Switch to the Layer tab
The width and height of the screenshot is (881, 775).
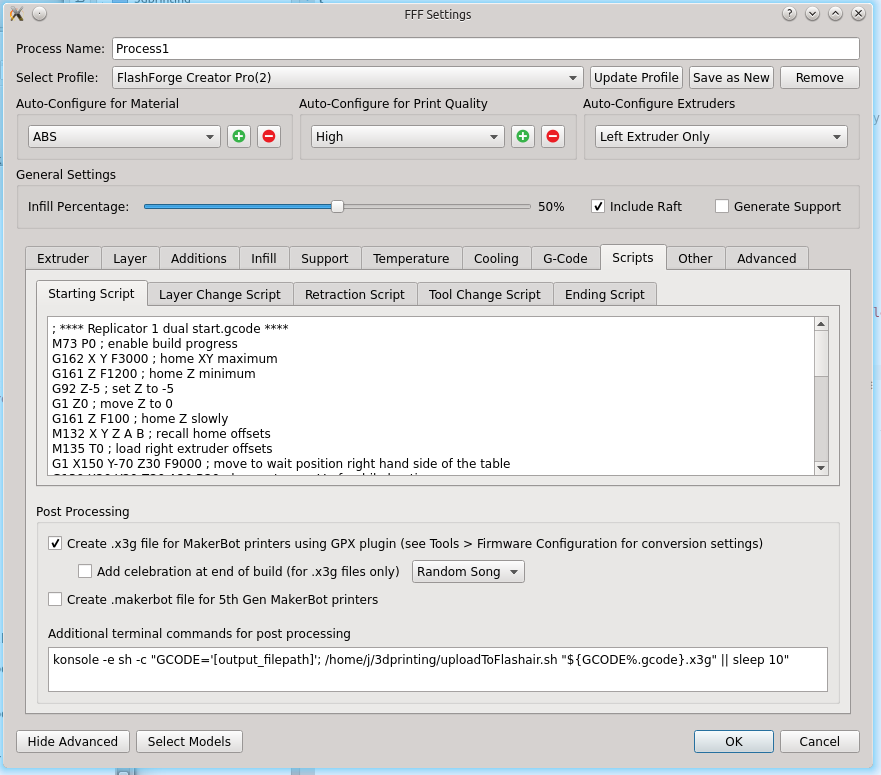click(x=130, y=259)
